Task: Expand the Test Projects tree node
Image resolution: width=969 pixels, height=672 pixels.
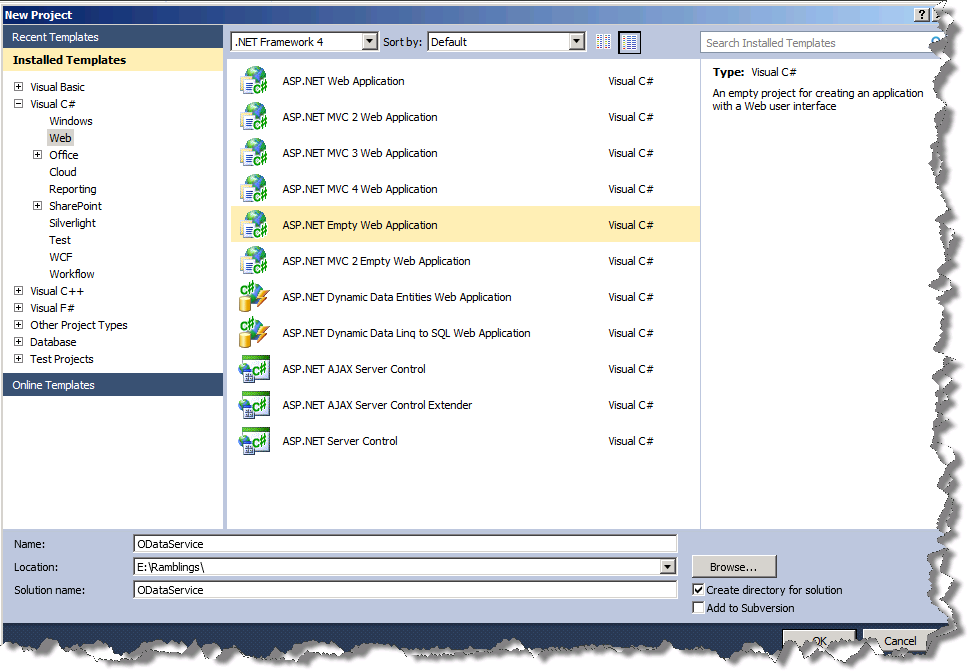Action: [x=19, y=359]
